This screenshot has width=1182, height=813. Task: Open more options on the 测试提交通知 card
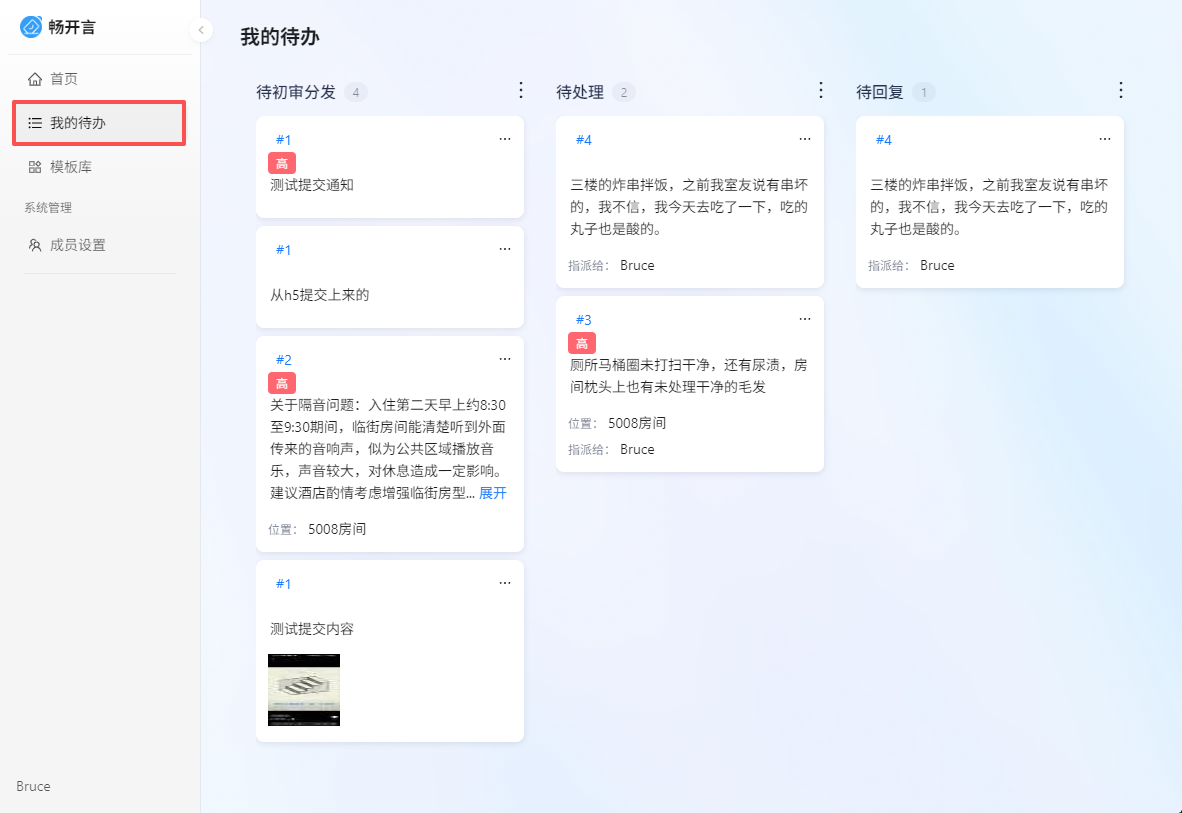pyautogui.click(x=505, y=140)
